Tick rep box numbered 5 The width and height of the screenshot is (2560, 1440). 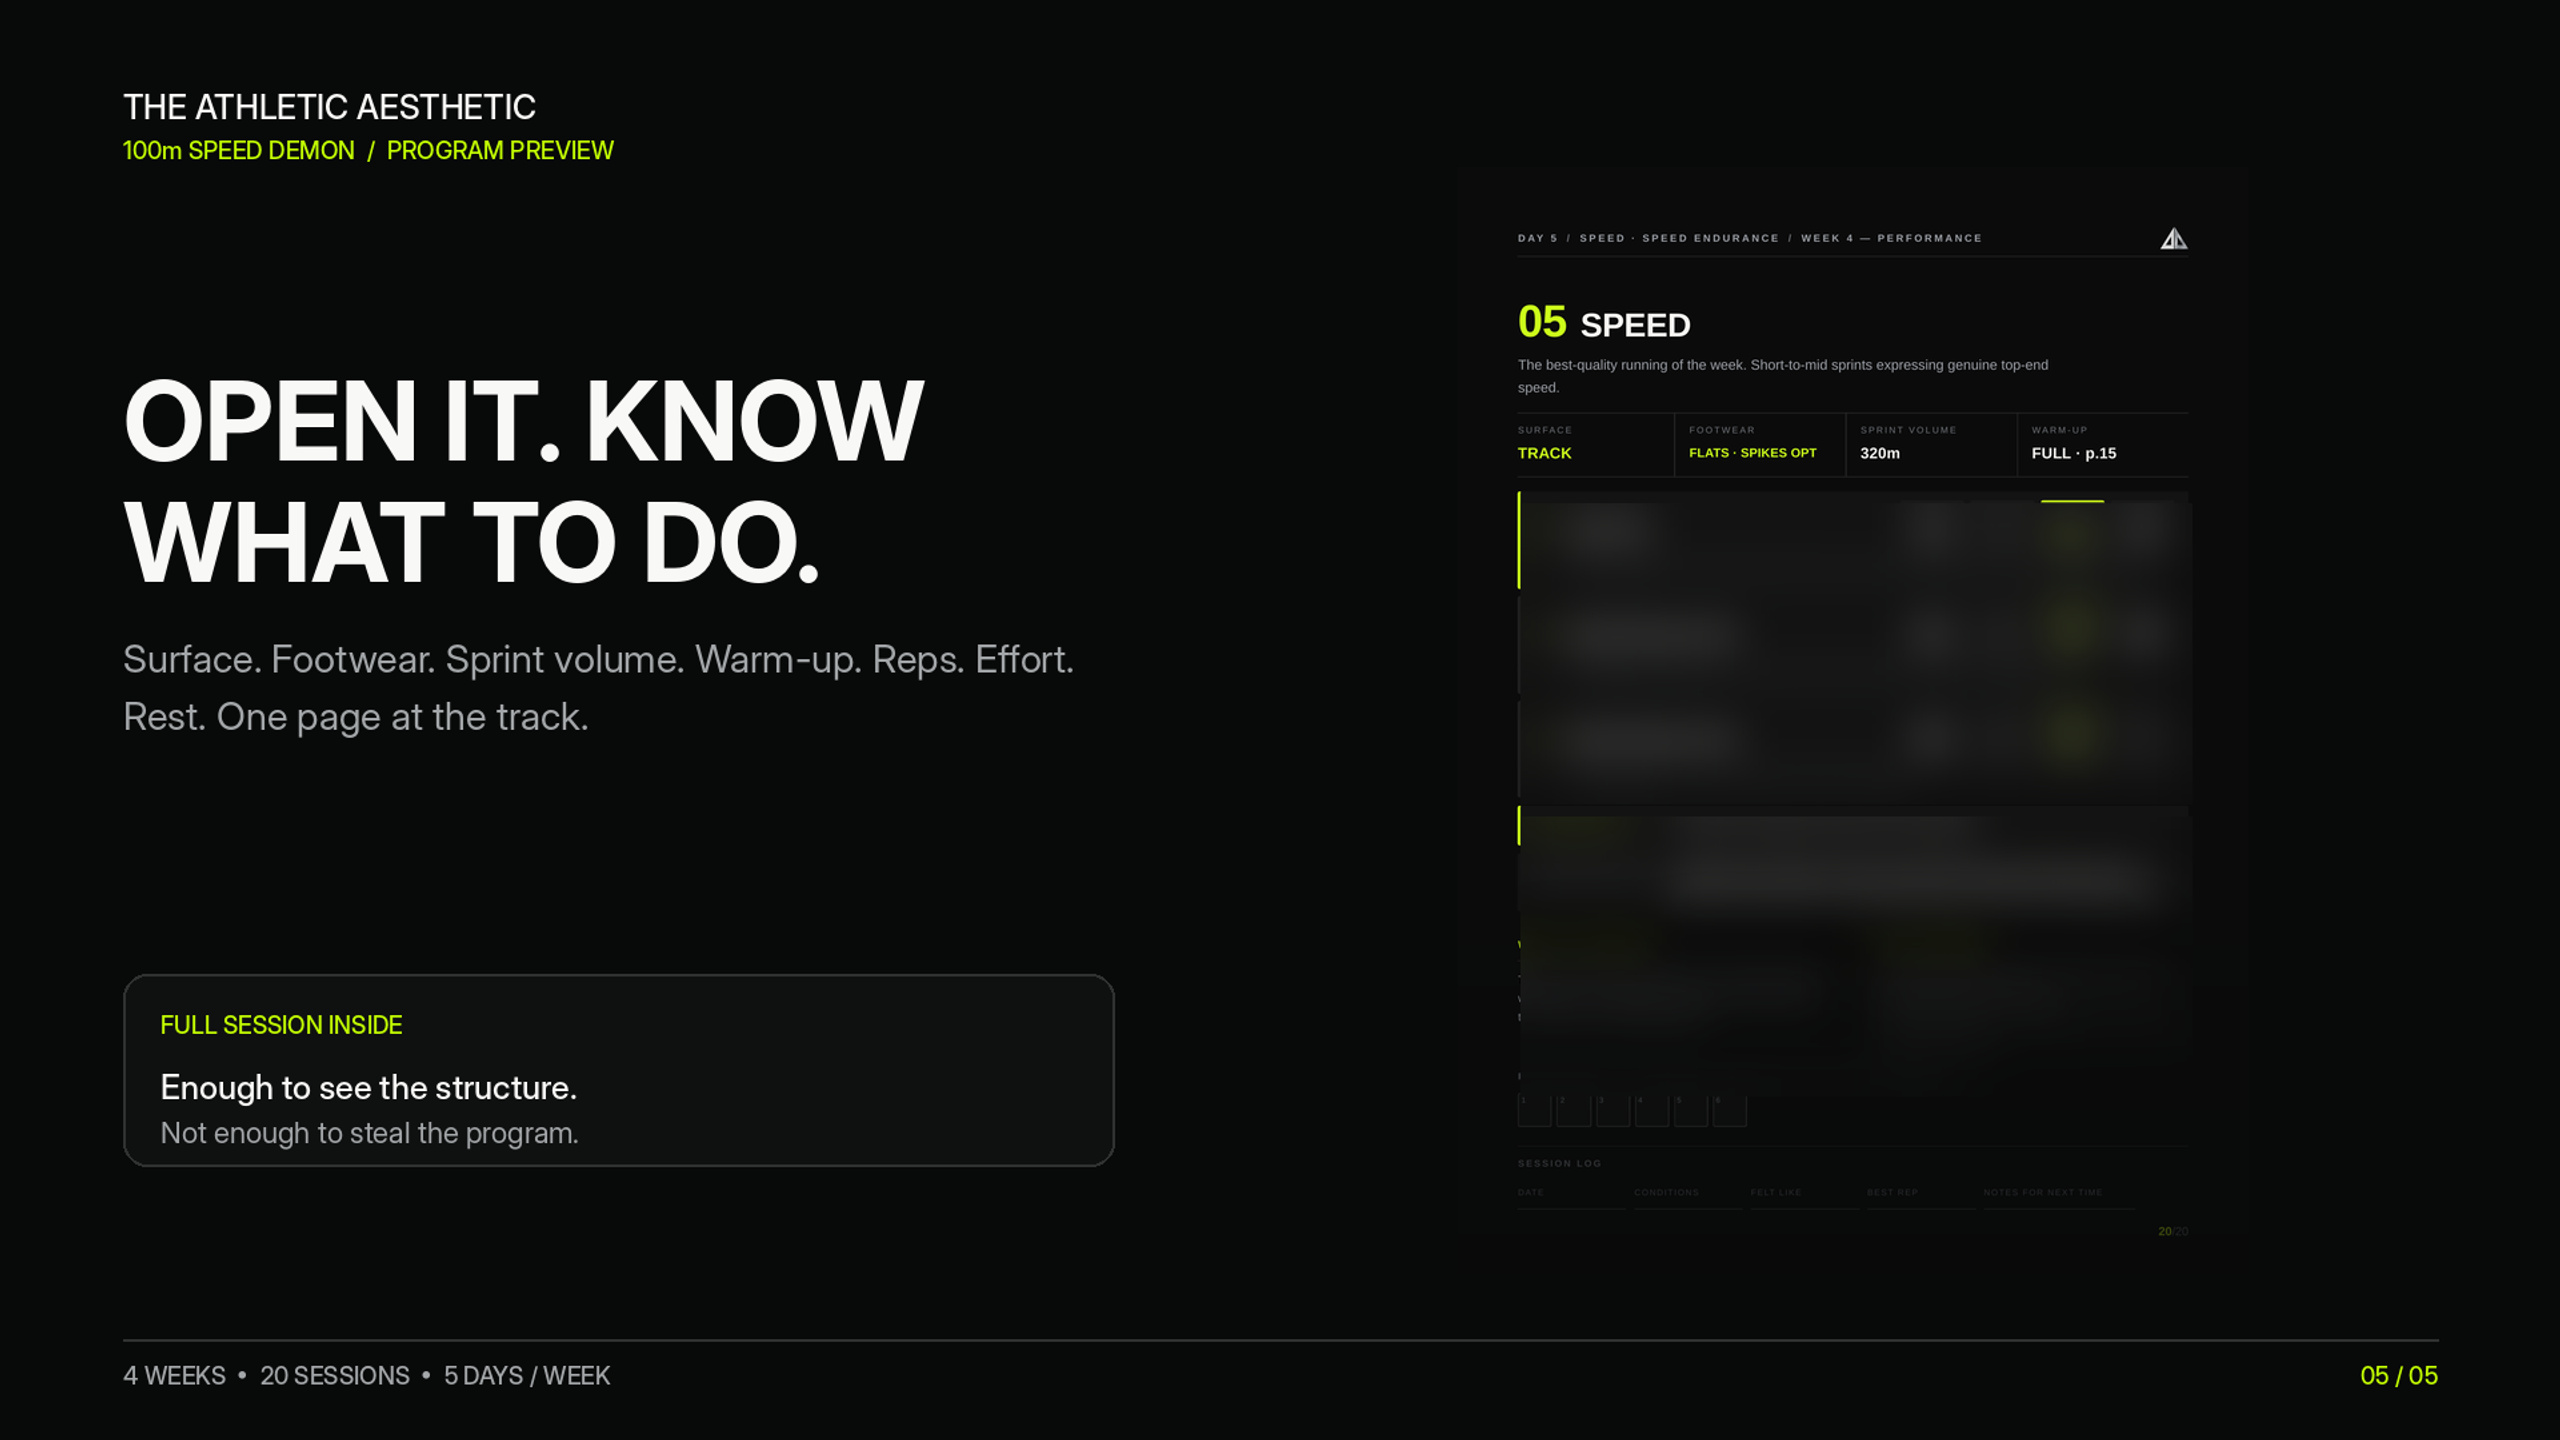point(1690,1110)
